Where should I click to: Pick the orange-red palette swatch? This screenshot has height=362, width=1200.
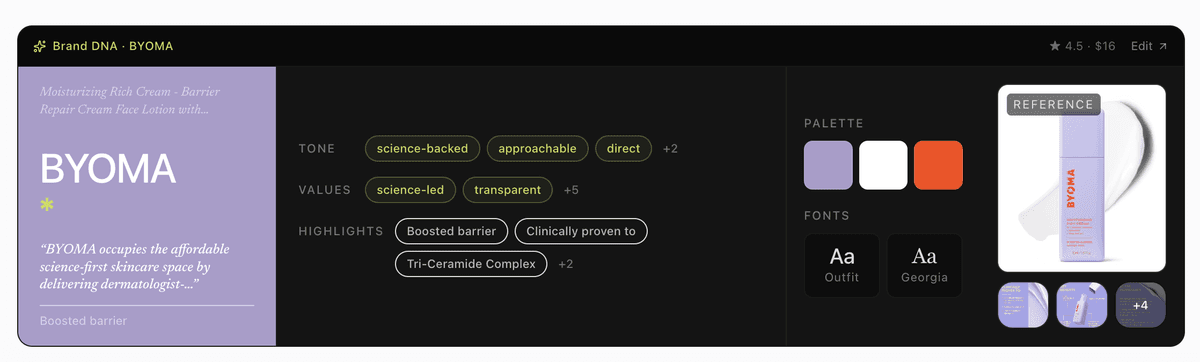coord(938,165)
